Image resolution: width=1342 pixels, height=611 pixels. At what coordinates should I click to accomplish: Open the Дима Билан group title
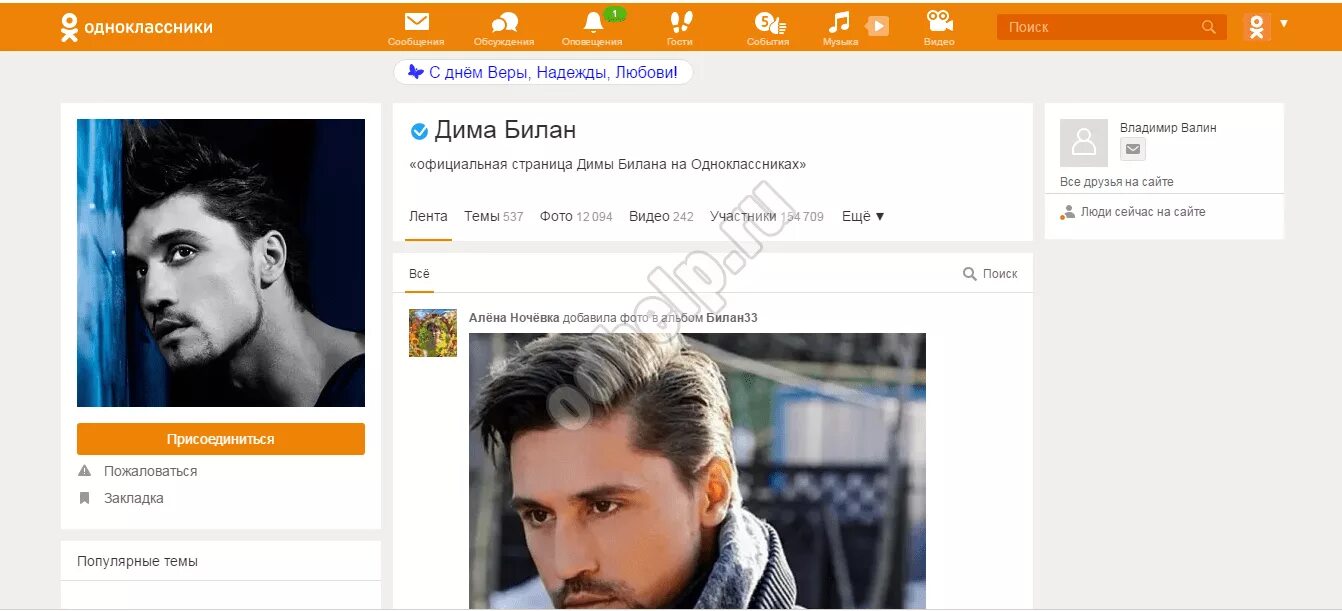click(x=505, y=130)
